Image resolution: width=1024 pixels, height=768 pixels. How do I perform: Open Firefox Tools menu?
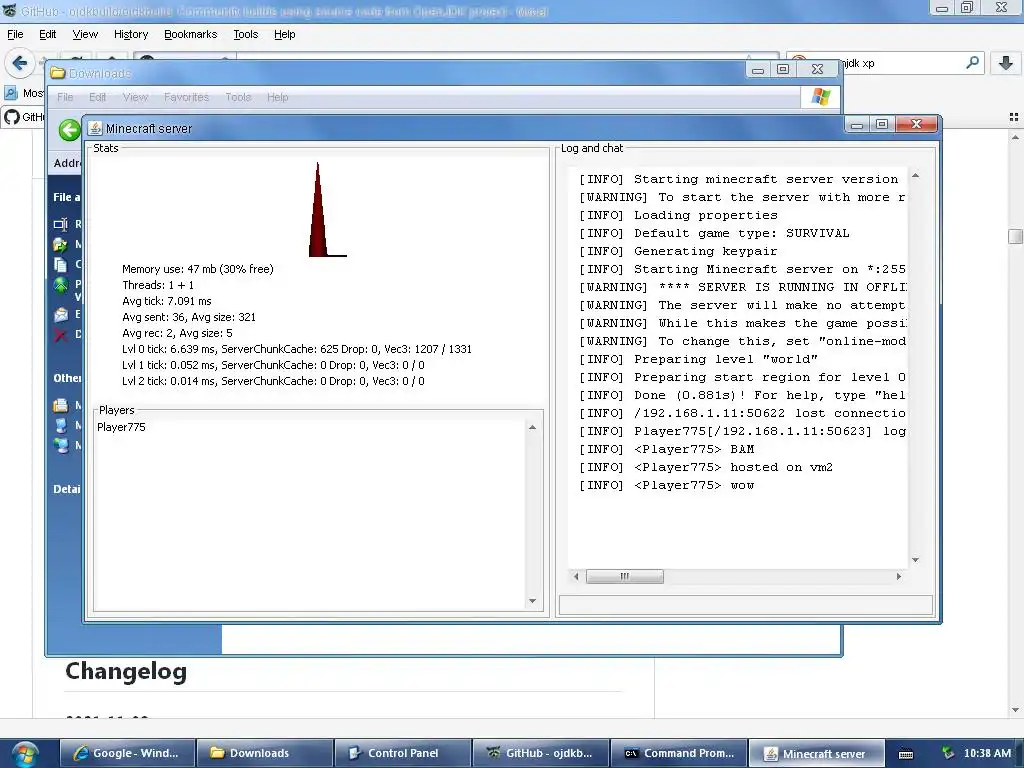click(x=246, y=34)
